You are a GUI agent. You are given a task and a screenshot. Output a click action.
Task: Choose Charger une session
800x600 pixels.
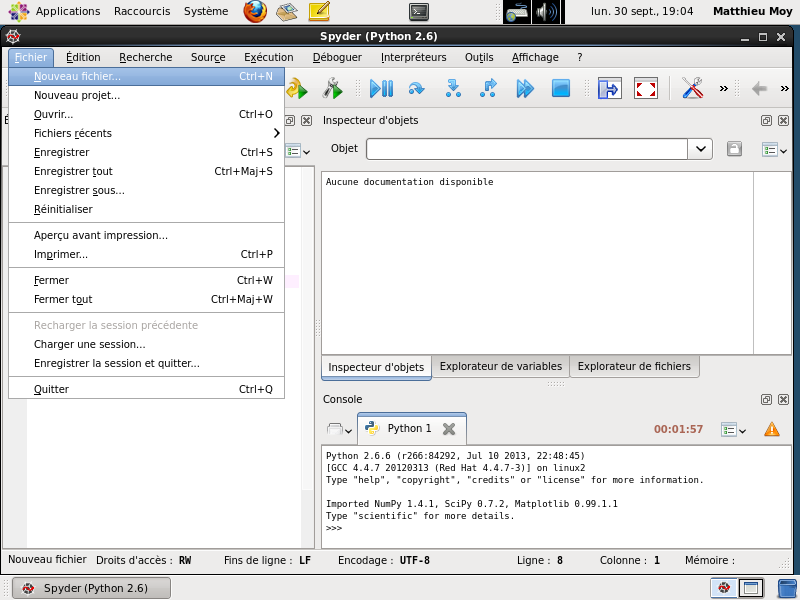[146, 344]
